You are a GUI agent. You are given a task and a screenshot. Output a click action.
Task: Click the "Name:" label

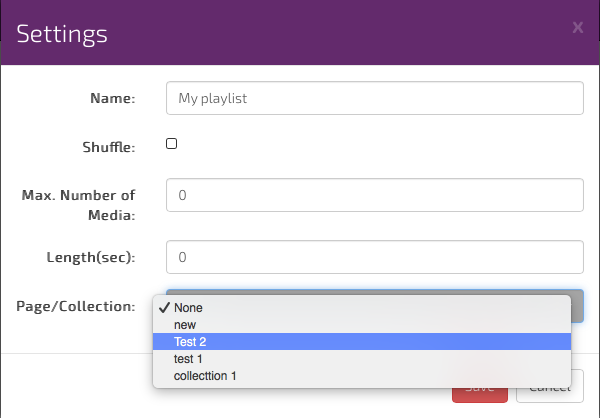point(111,99)
